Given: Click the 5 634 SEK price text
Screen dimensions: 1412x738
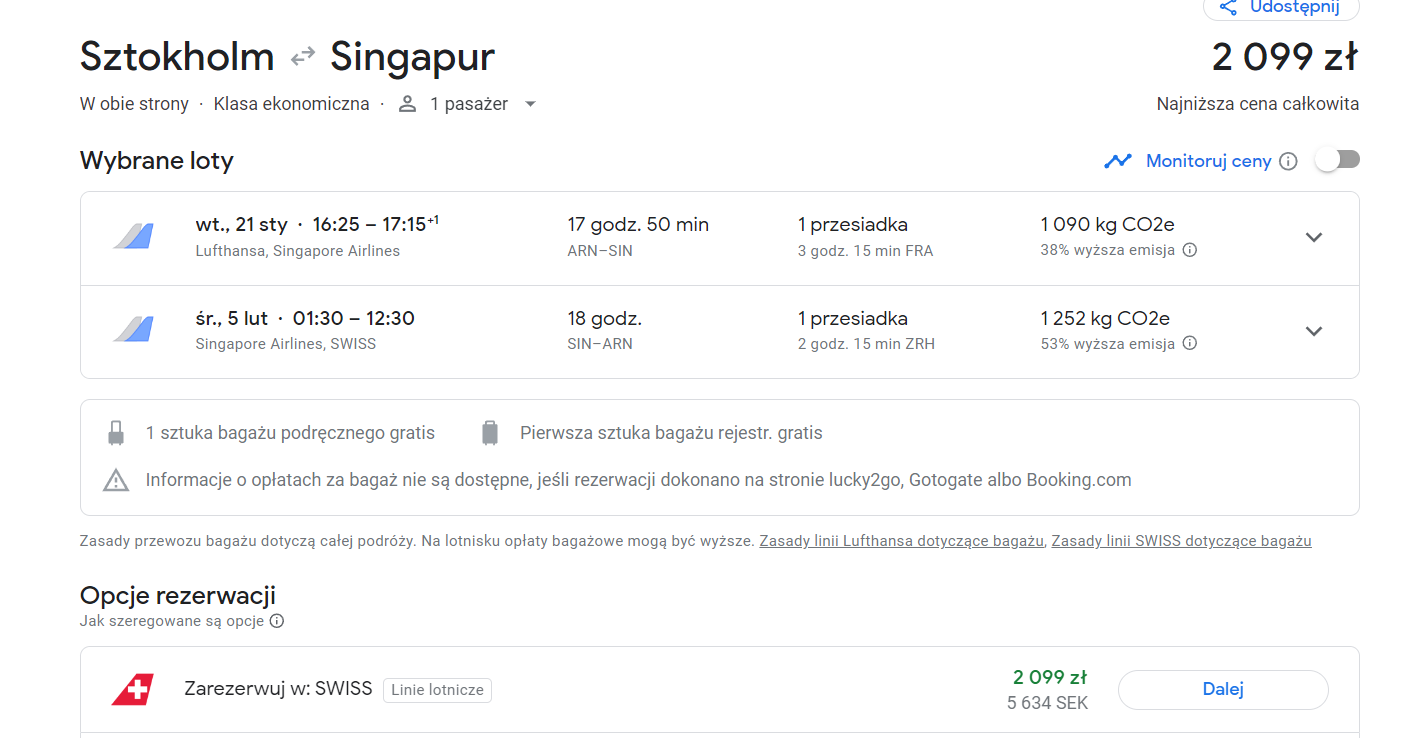Looking at the screenshot, I should click(1047, 703).
